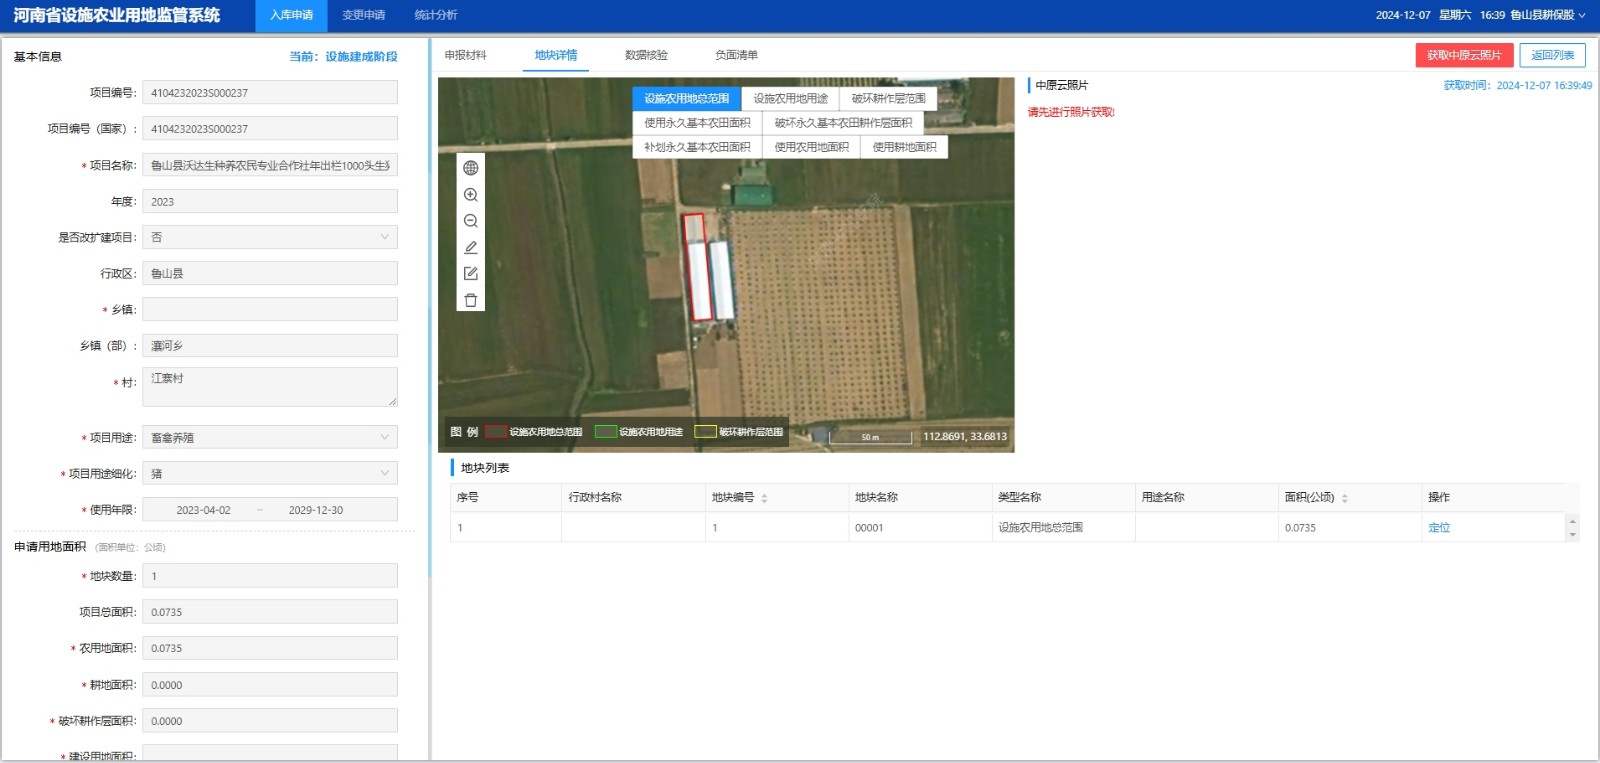Click the 使用年限 start date 2023-04-02
The image size is (1600, 763).
point(203,510)
